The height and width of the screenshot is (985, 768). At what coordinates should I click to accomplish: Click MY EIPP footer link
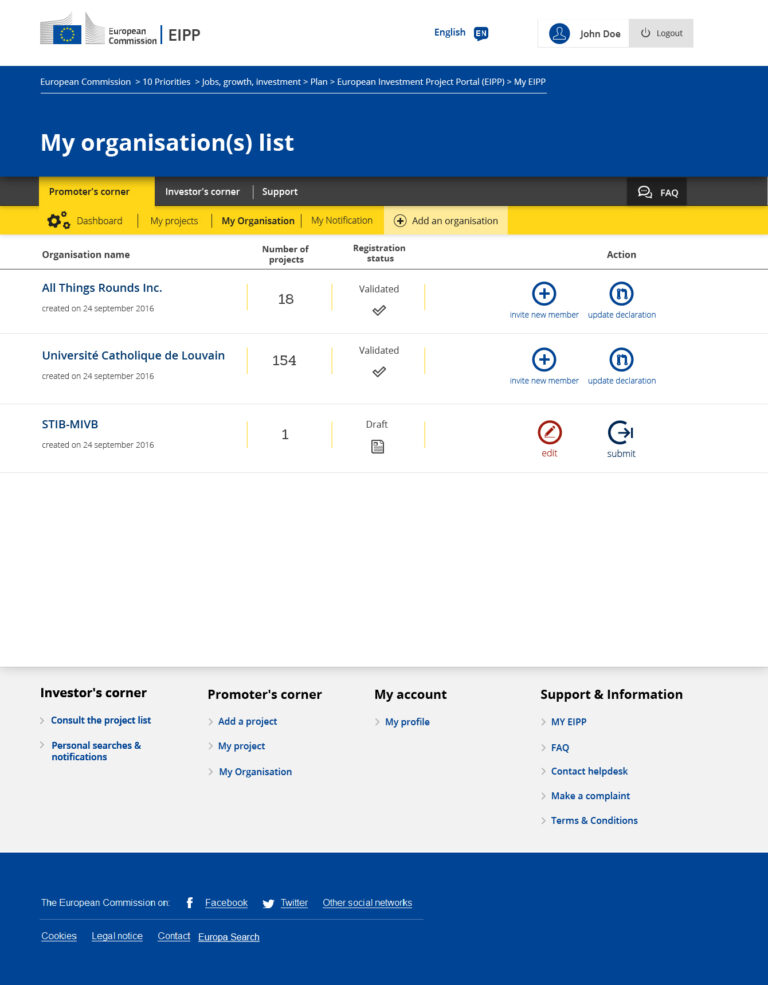pos(568,722)
